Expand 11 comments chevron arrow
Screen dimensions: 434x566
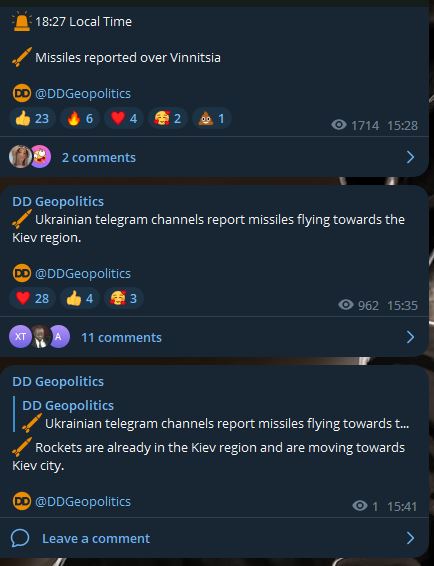[410, 337]
